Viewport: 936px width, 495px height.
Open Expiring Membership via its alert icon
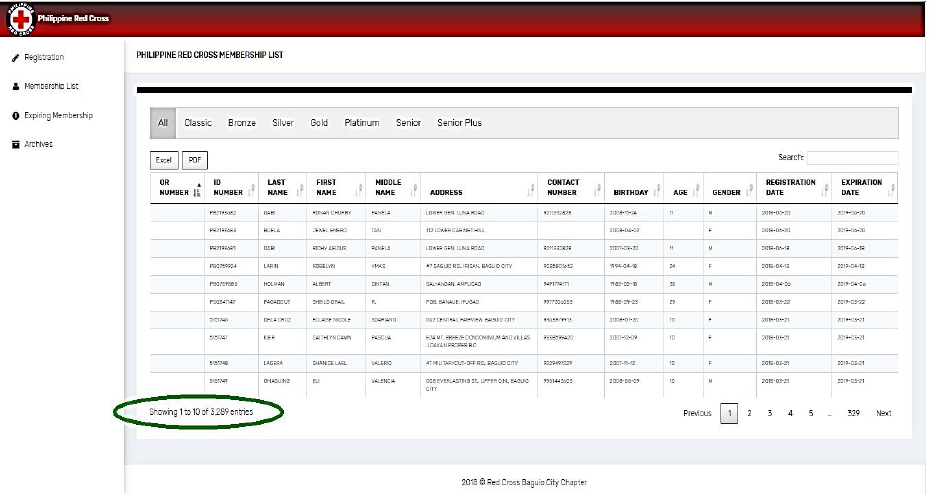click(x=16, y=116)
